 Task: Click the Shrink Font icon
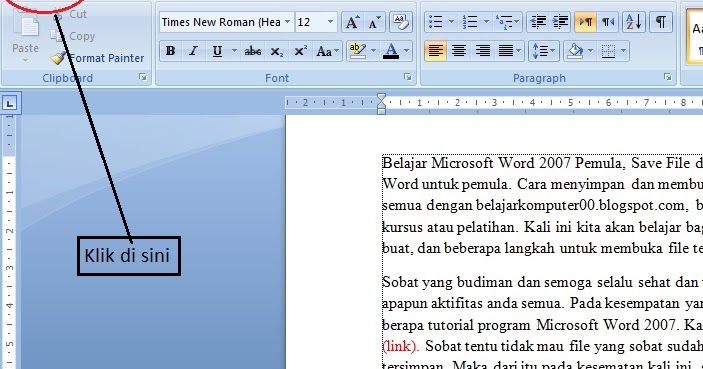click(x=374, y=22)
